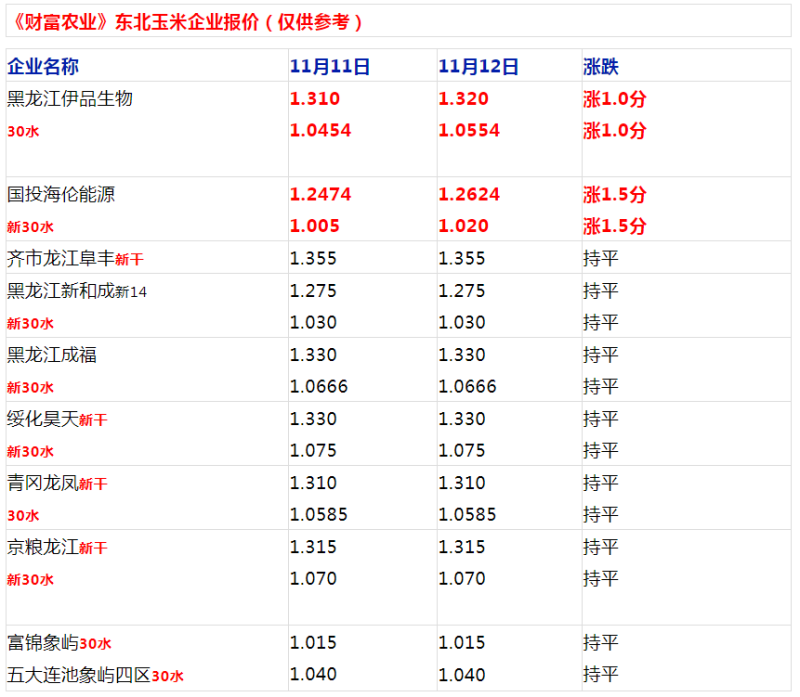Click the 涨1.0分 cell in 黑龙江伊品生物 row
This screenshot has width=800, height=697.
pos(615,98)
